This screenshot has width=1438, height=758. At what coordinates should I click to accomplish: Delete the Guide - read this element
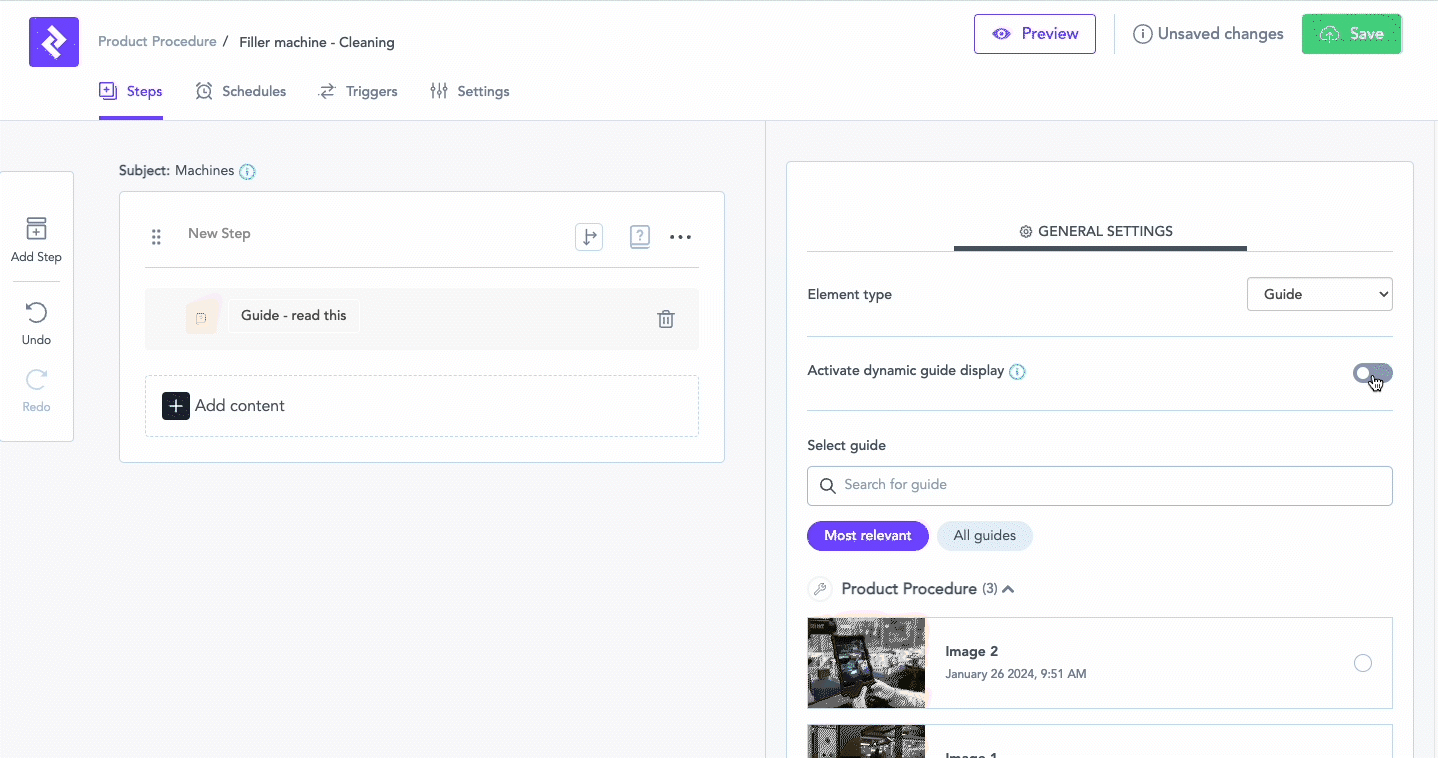[666, 319]
